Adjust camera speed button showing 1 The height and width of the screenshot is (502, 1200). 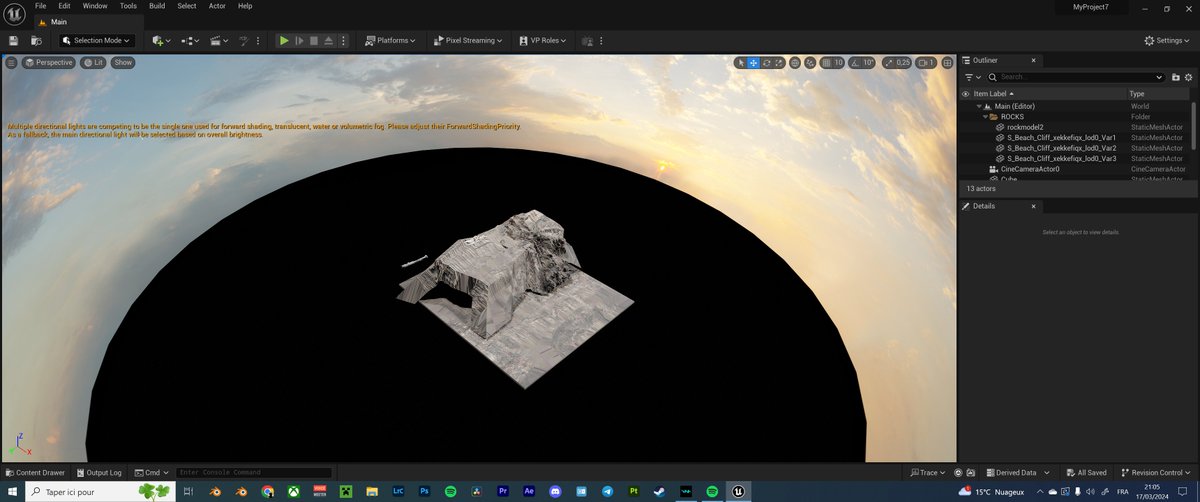[926, 62]
